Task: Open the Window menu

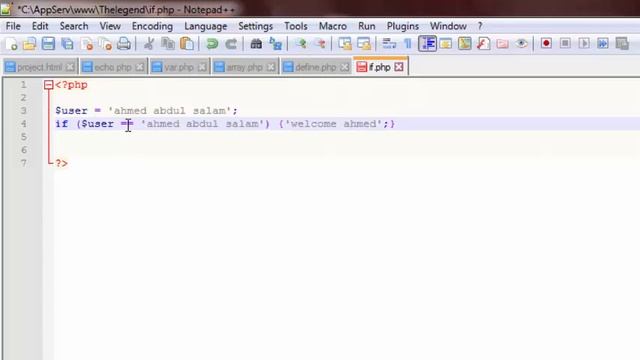Action: 448,26
